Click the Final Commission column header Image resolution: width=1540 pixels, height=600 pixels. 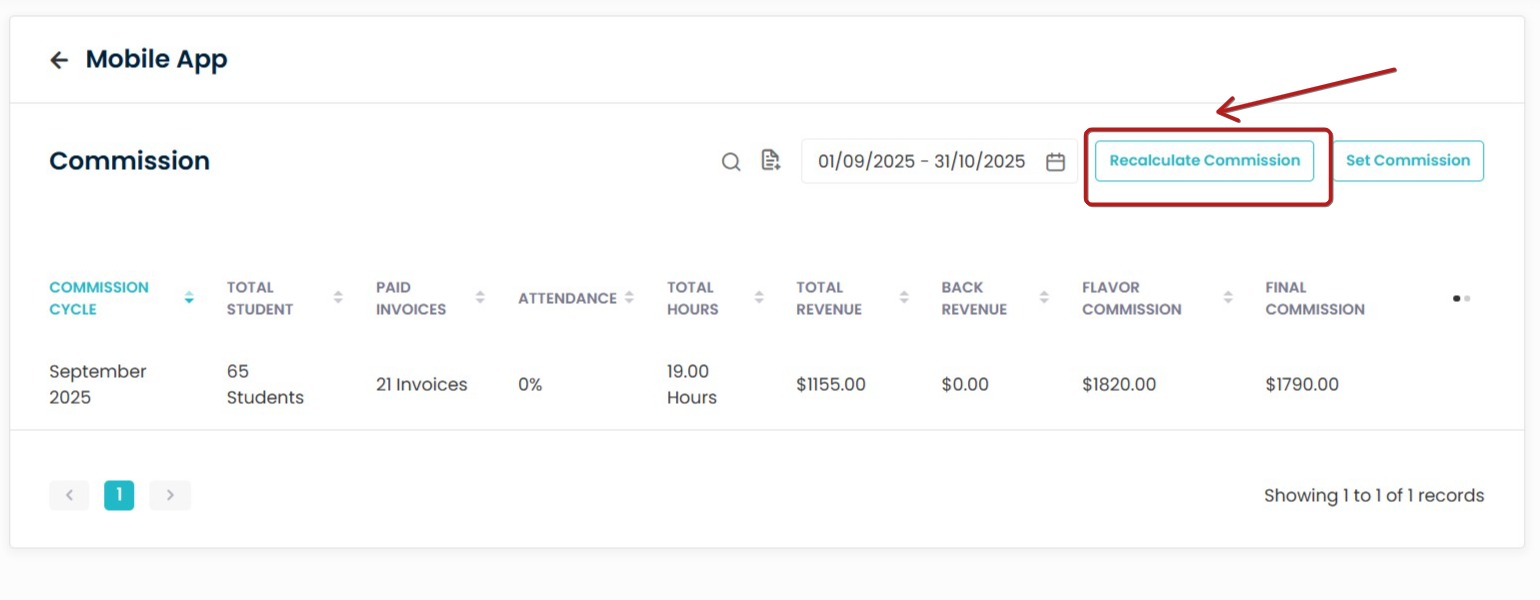tap(1314, 298)
